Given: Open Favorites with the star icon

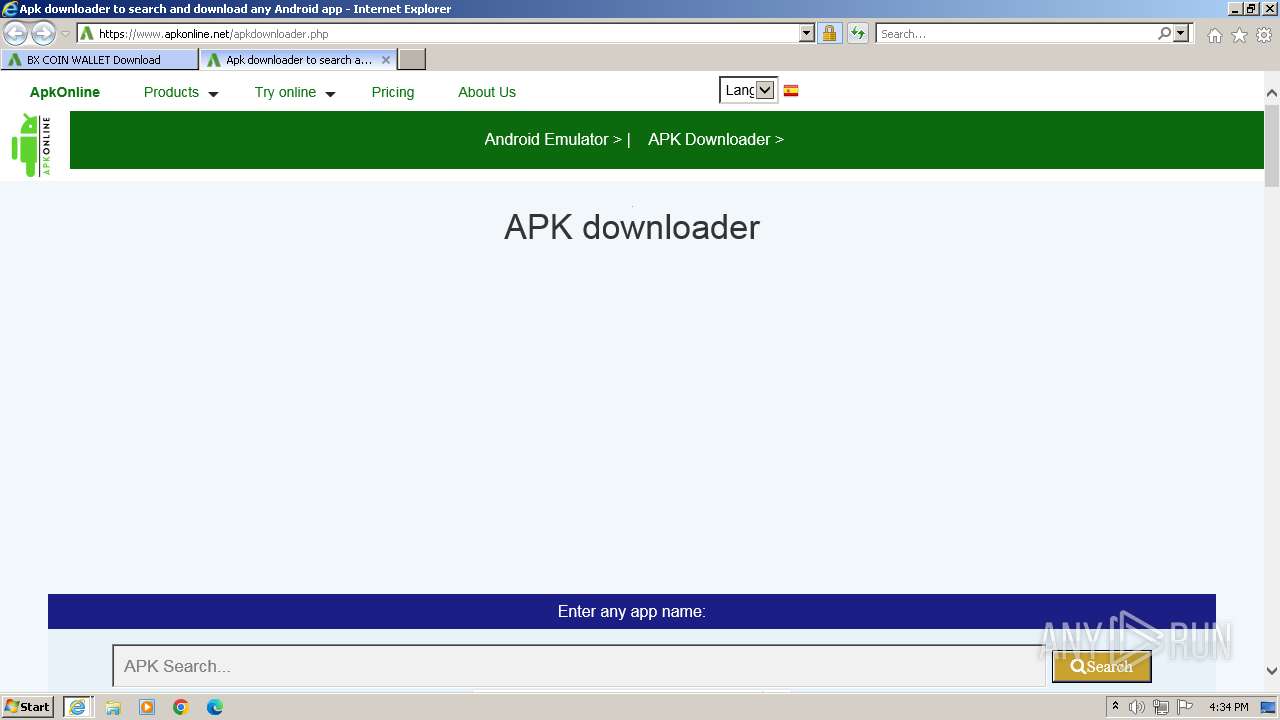Looking at the screenshot, I should pos(1239,35).
